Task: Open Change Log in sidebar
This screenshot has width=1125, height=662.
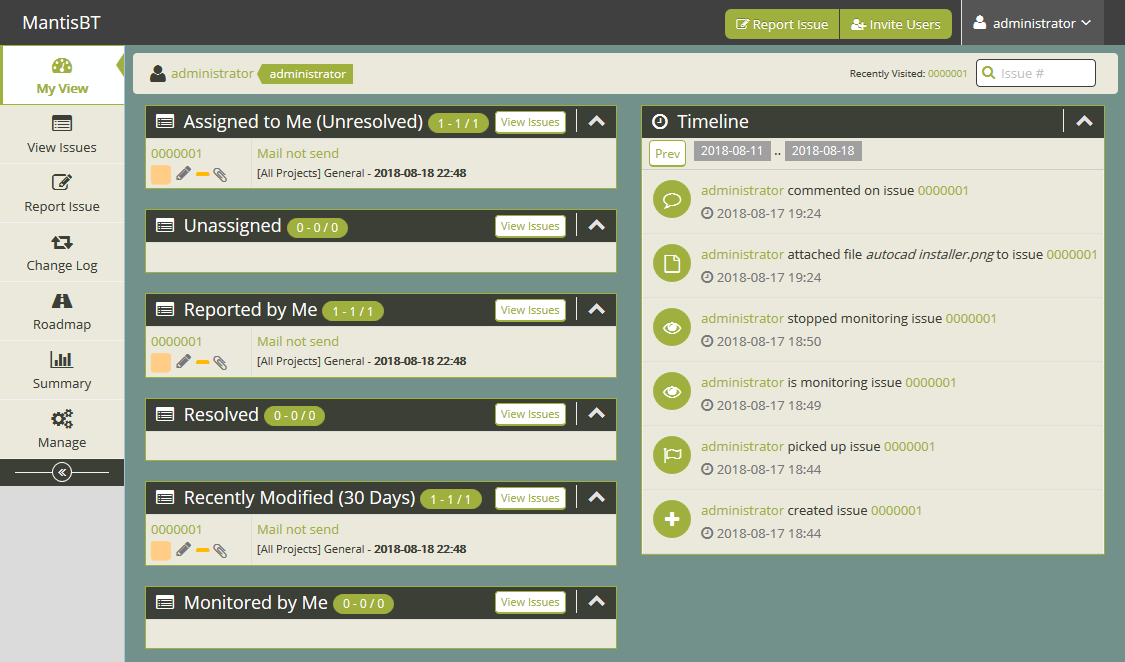Action: tap(62, 252)
